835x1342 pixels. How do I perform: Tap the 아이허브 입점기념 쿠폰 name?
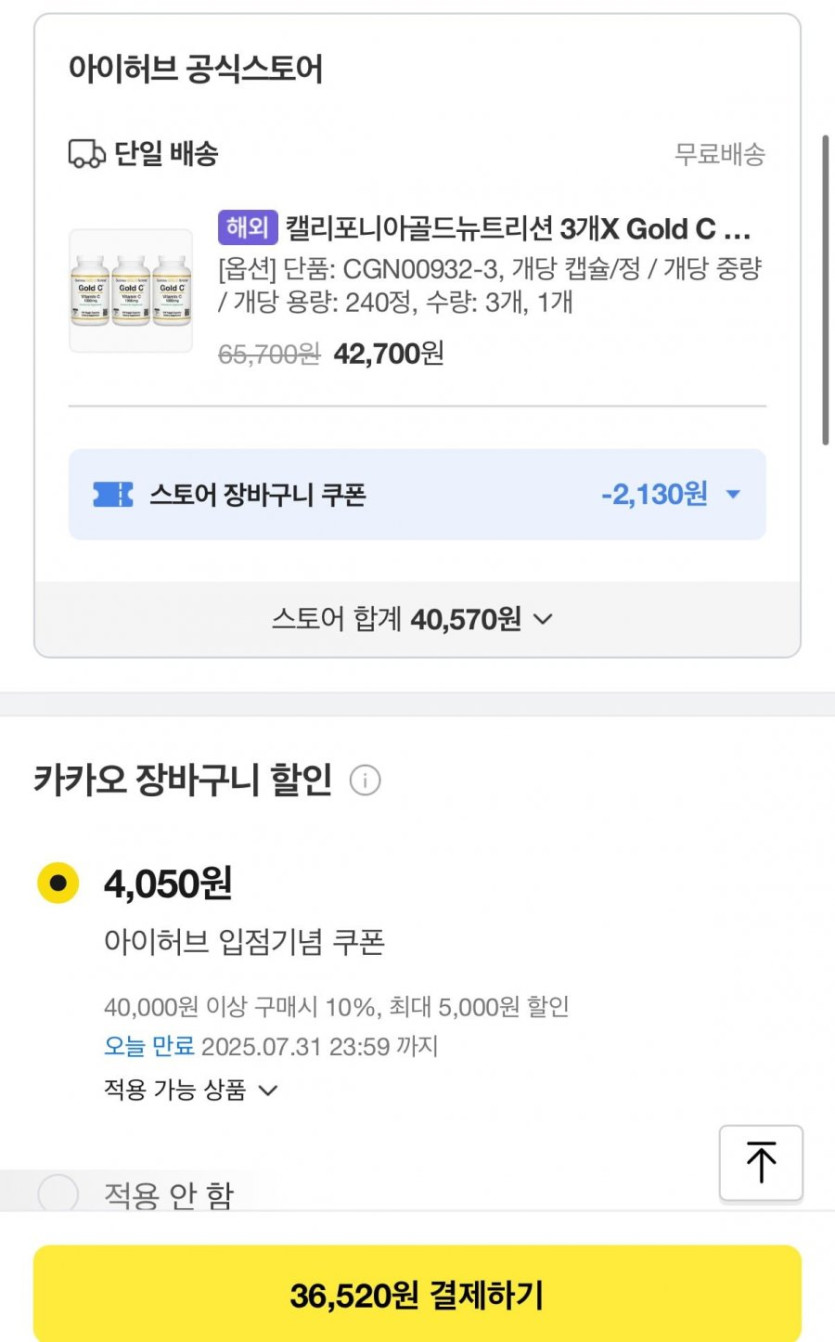[x=244, y=942]
